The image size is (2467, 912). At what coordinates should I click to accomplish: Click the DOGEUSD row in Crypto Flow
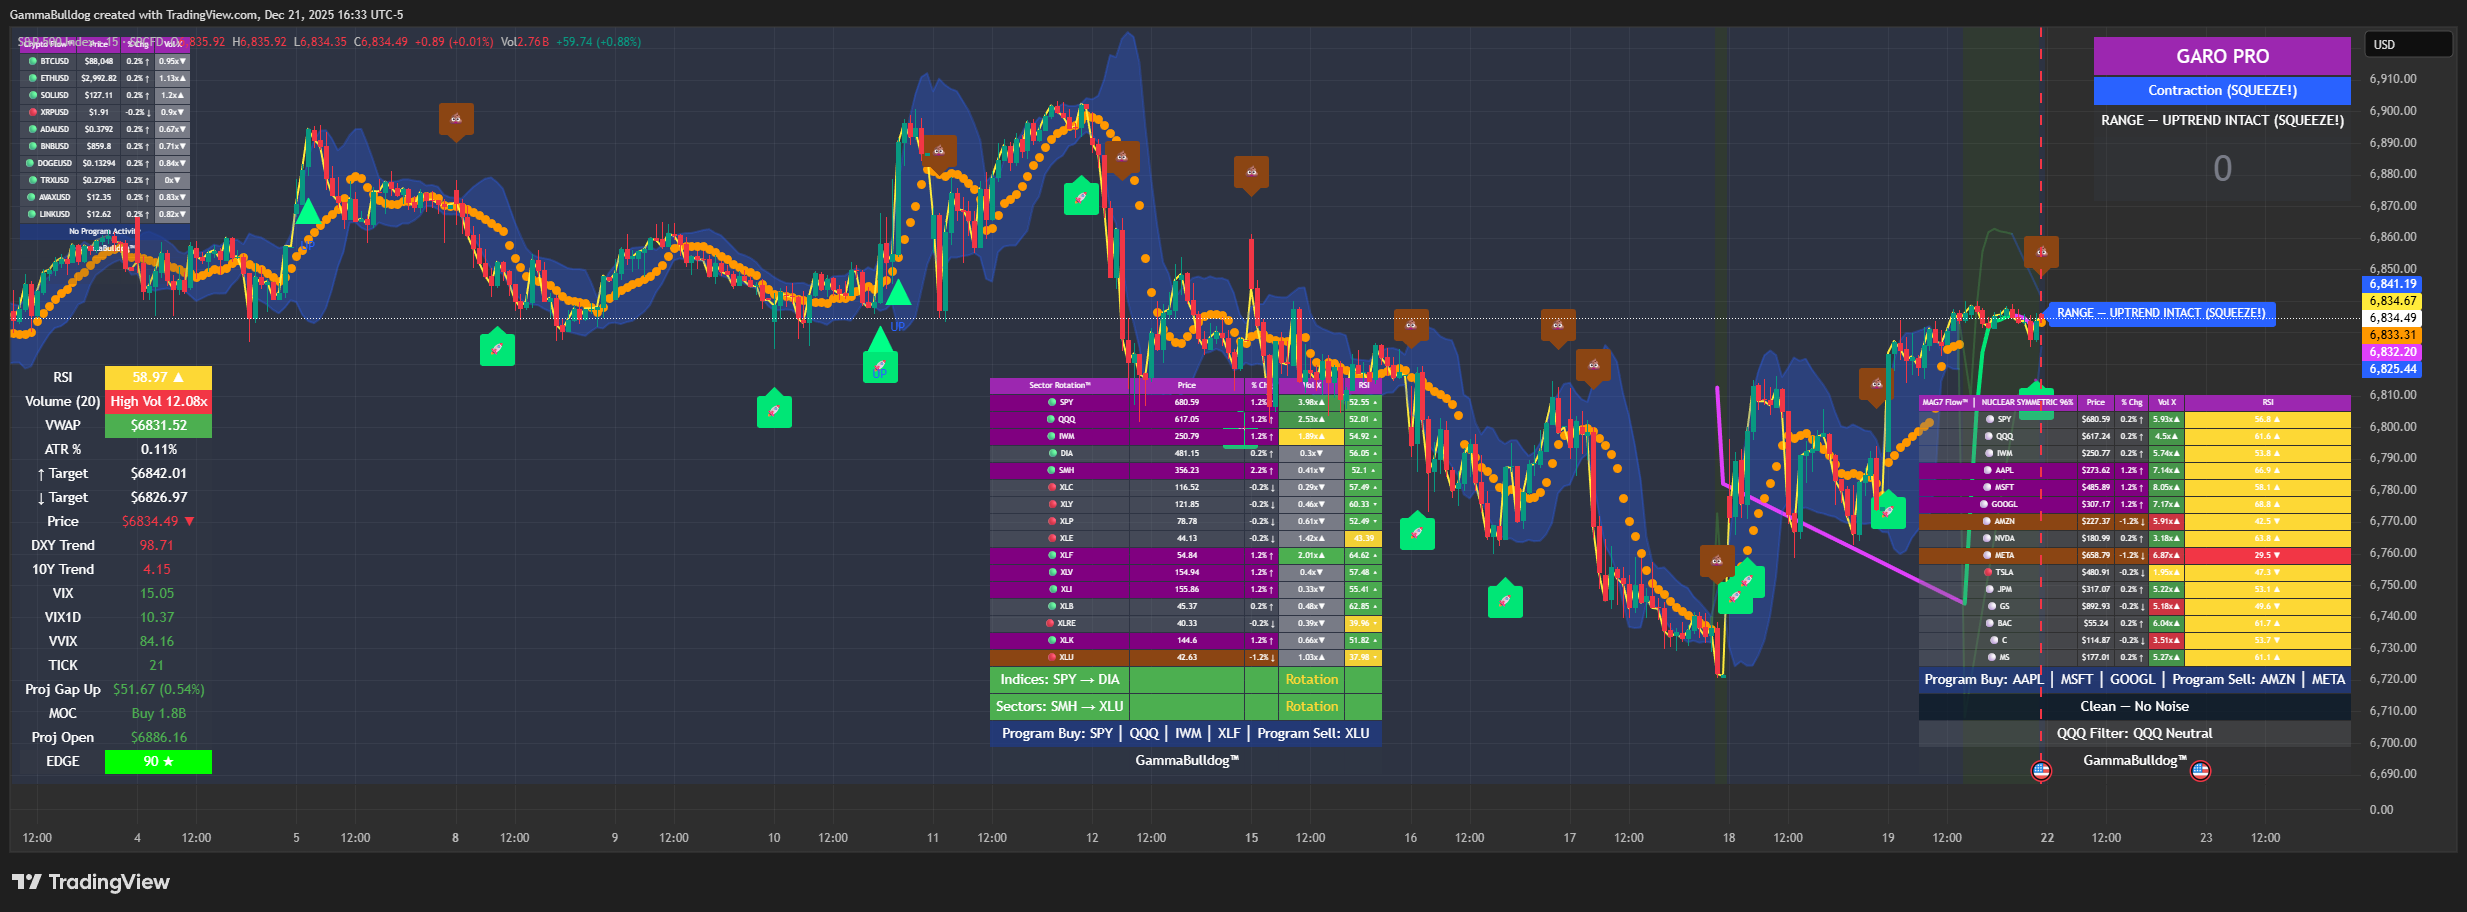click(x=104, y=163)
